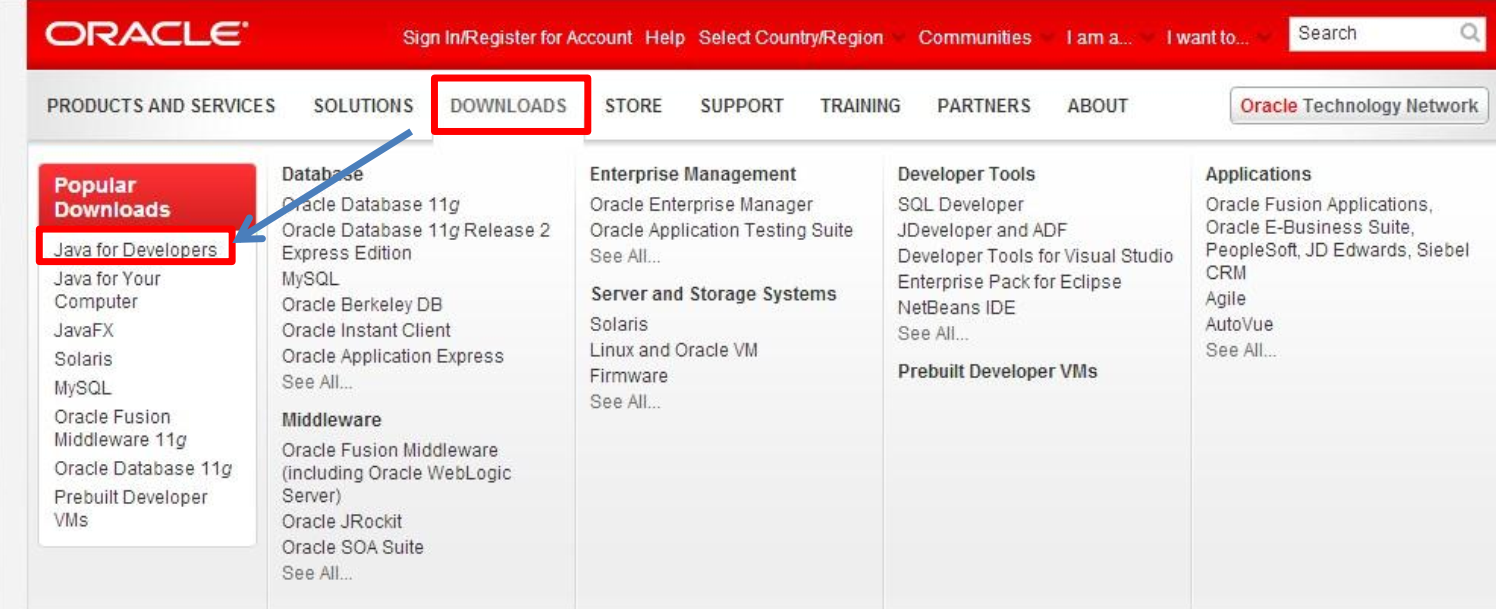This screenshot has width=1496, height=609.
Task: Open the Help link
Action: pos(665,38)
